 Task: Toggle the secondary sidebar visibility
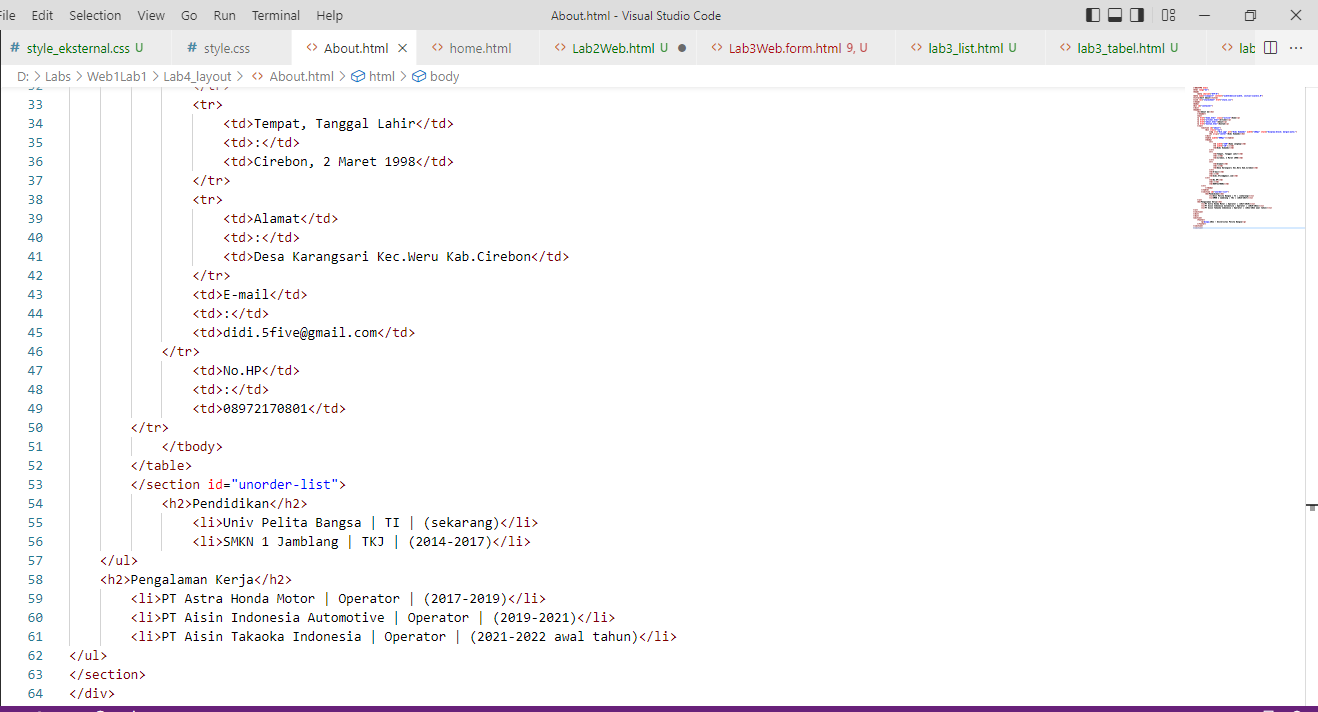1137,15
